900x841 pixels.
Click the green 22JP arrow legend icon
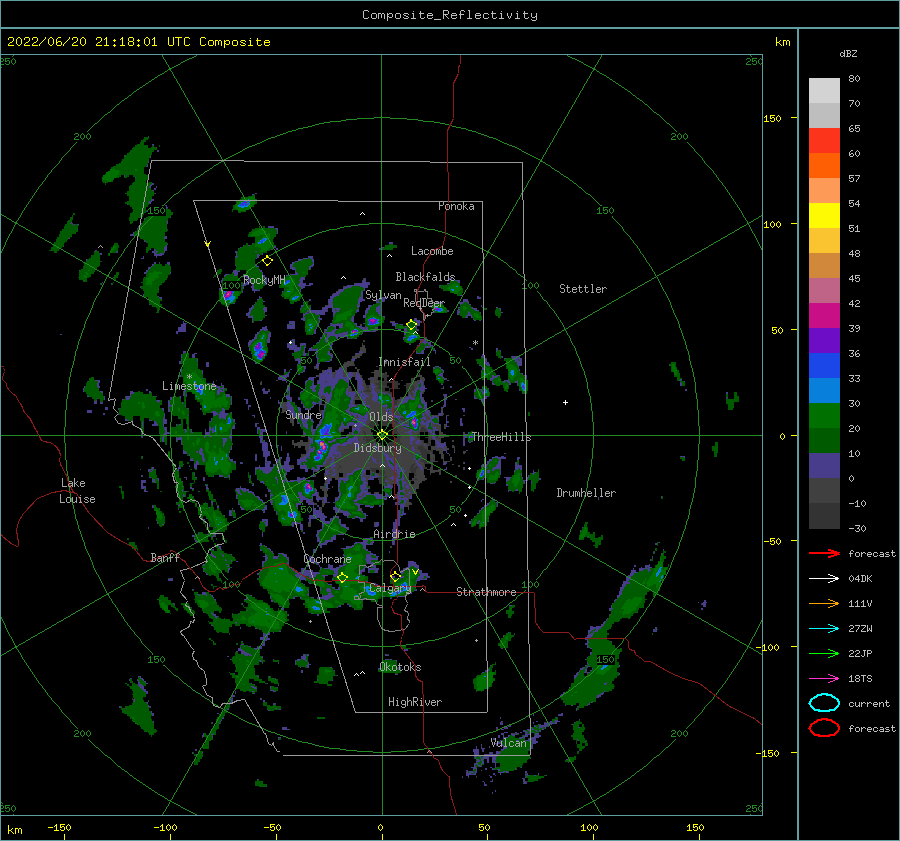click(x=824, y=653)
